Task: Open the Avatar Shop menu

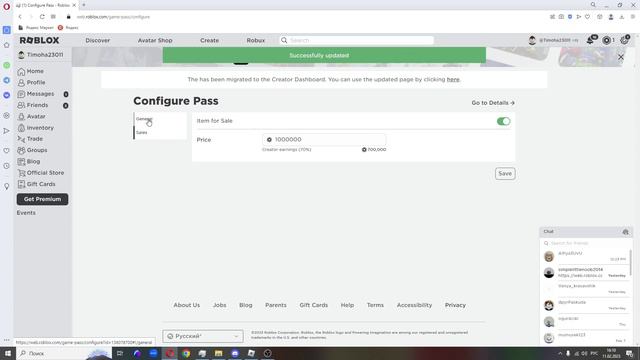Action: pos(155,40)
